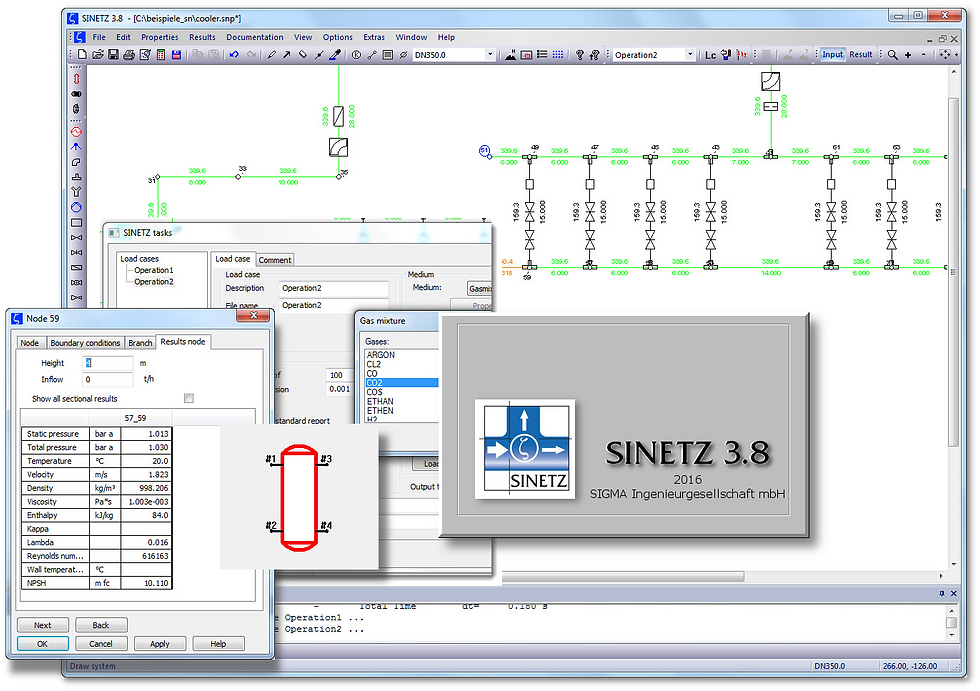Open the DN350.0 pipe size dropdown
980x691 pixels.
point(490,55)
